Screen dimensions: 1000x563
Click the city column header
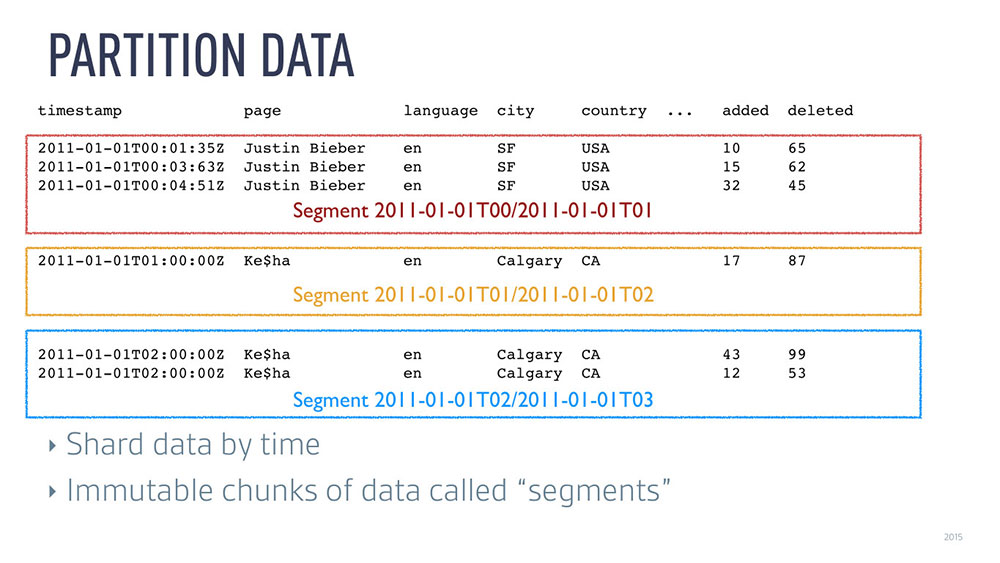(x=515, y=111)
